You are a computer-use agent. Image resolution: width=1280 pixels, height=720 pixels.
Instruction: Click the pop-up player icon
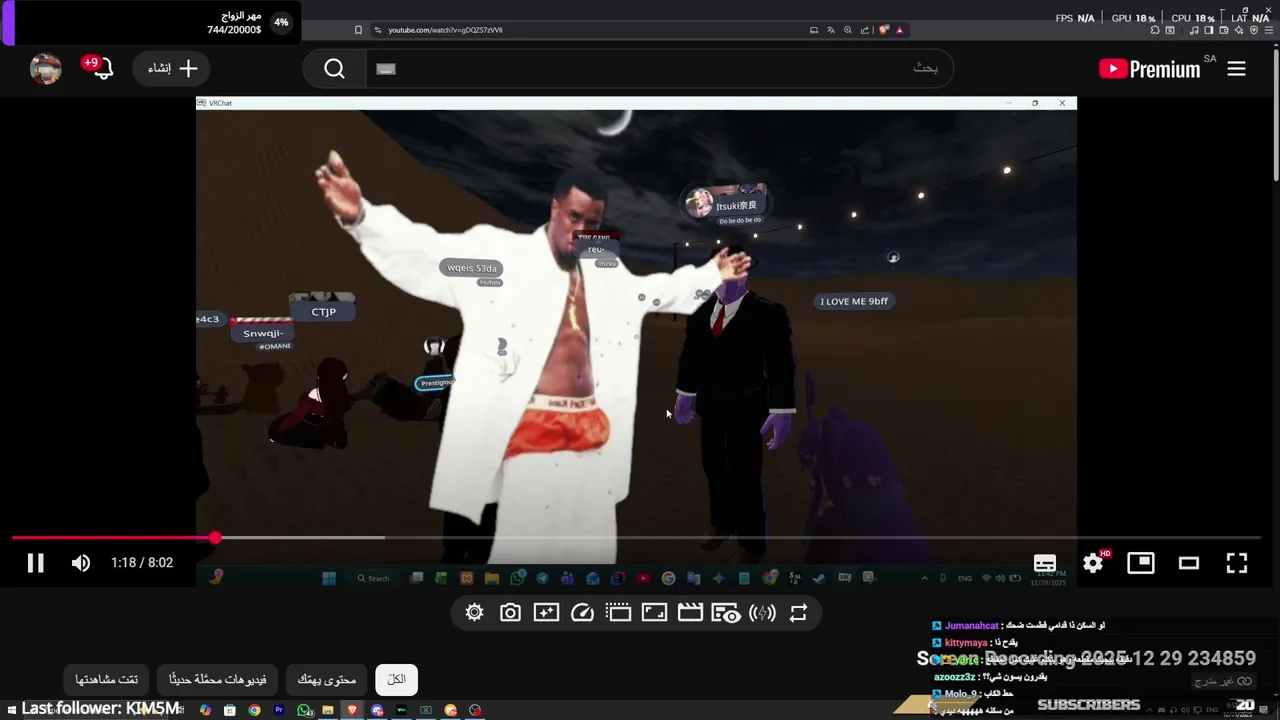[x=618, y=613]
